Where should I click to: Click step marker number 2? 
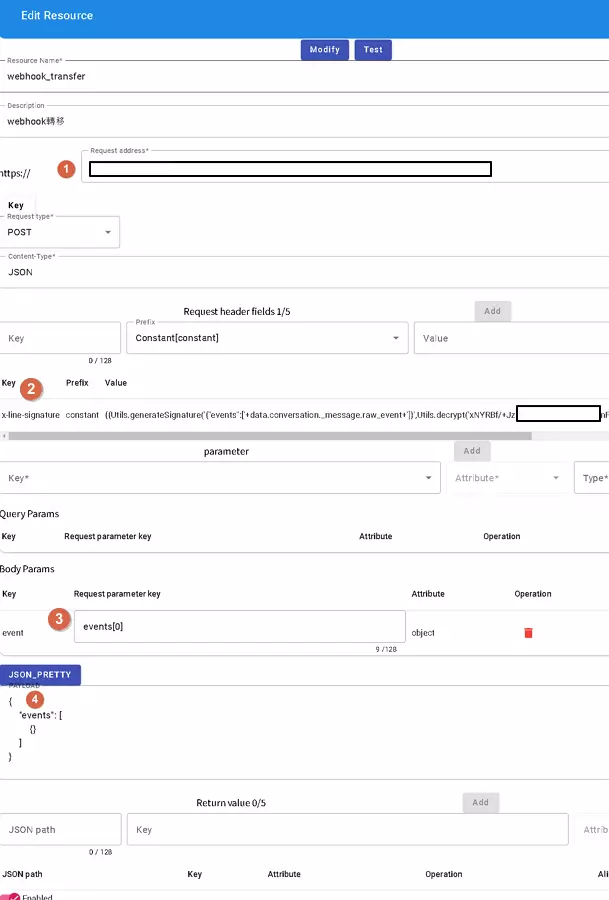pos(33,388)
